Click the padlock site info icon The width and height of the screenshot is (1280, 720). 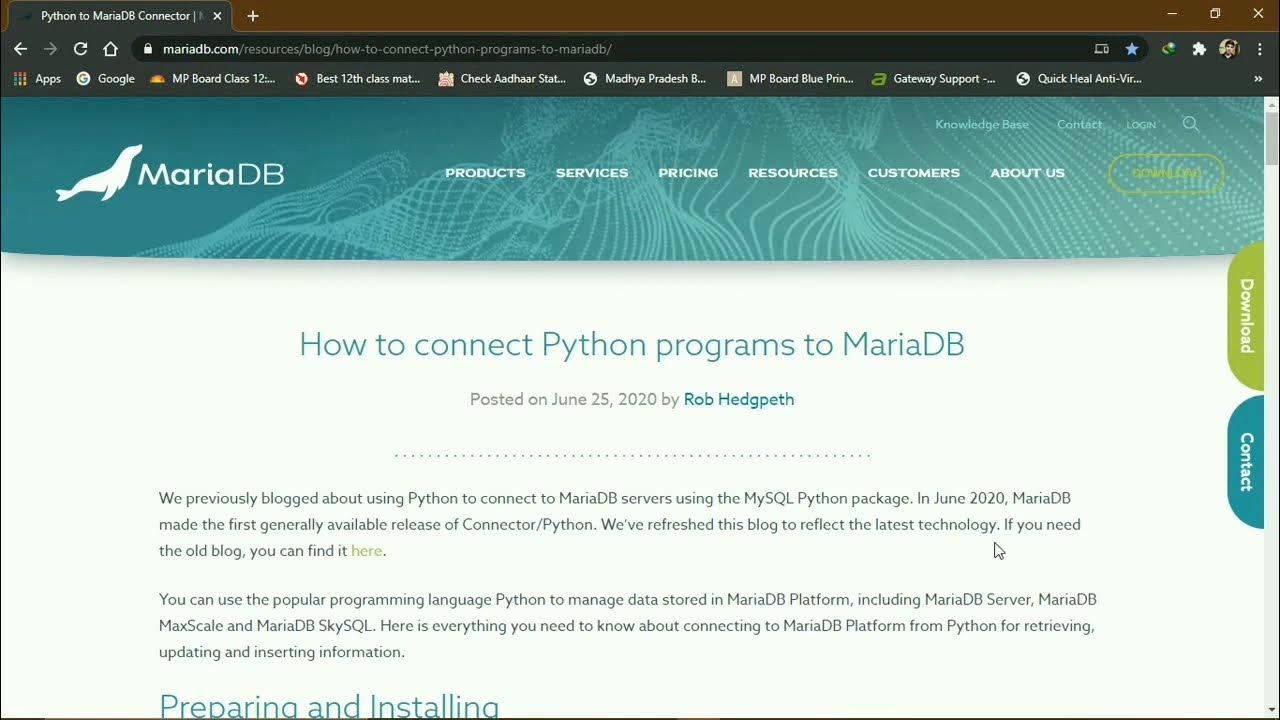pos(147,49)
